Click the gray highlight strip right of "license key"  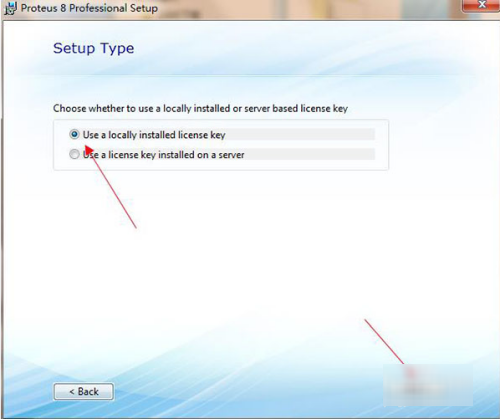click(x=300, y=134)
